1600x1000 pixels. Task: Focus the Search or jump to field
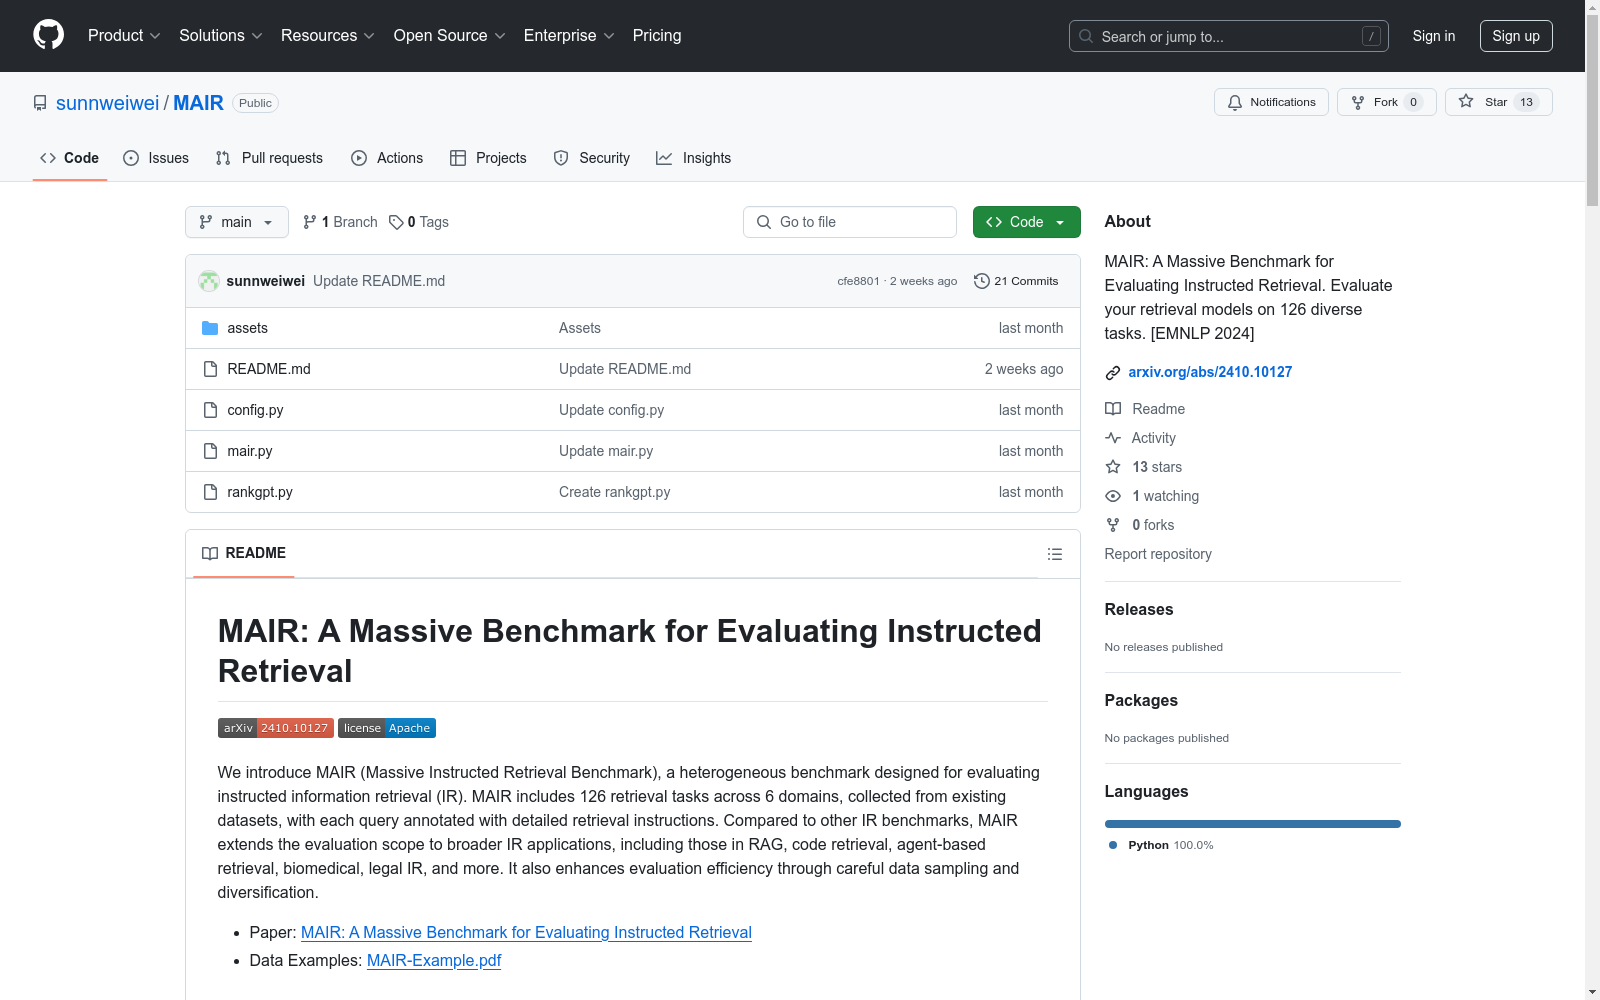click(1229, 36)
